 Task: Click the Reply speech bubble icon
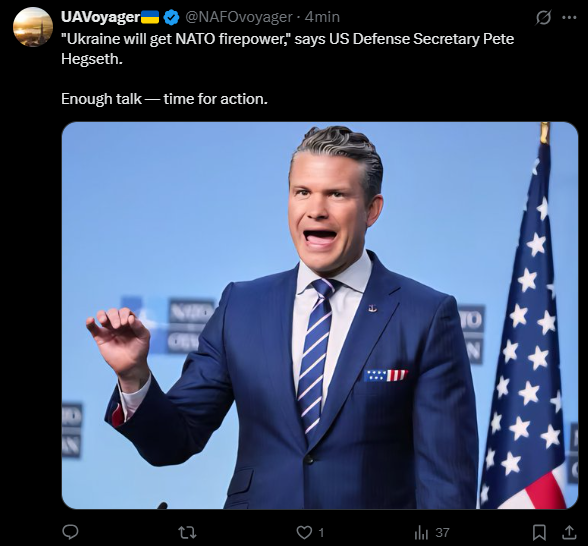coord(70,532)
